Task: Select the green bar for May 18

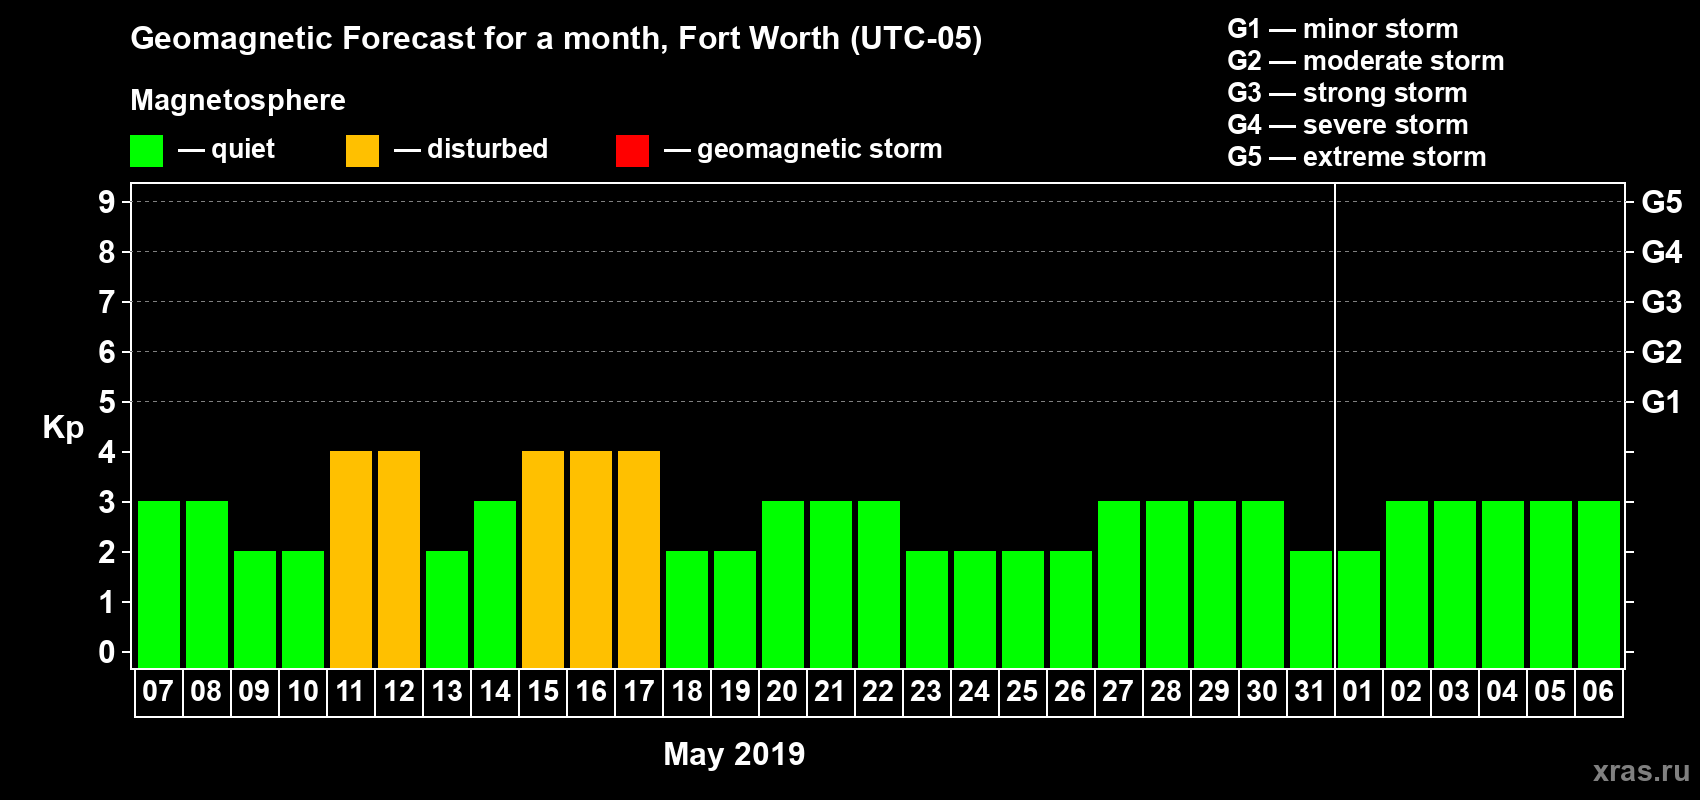Action: pyautogui.click(x=687, y=610)
